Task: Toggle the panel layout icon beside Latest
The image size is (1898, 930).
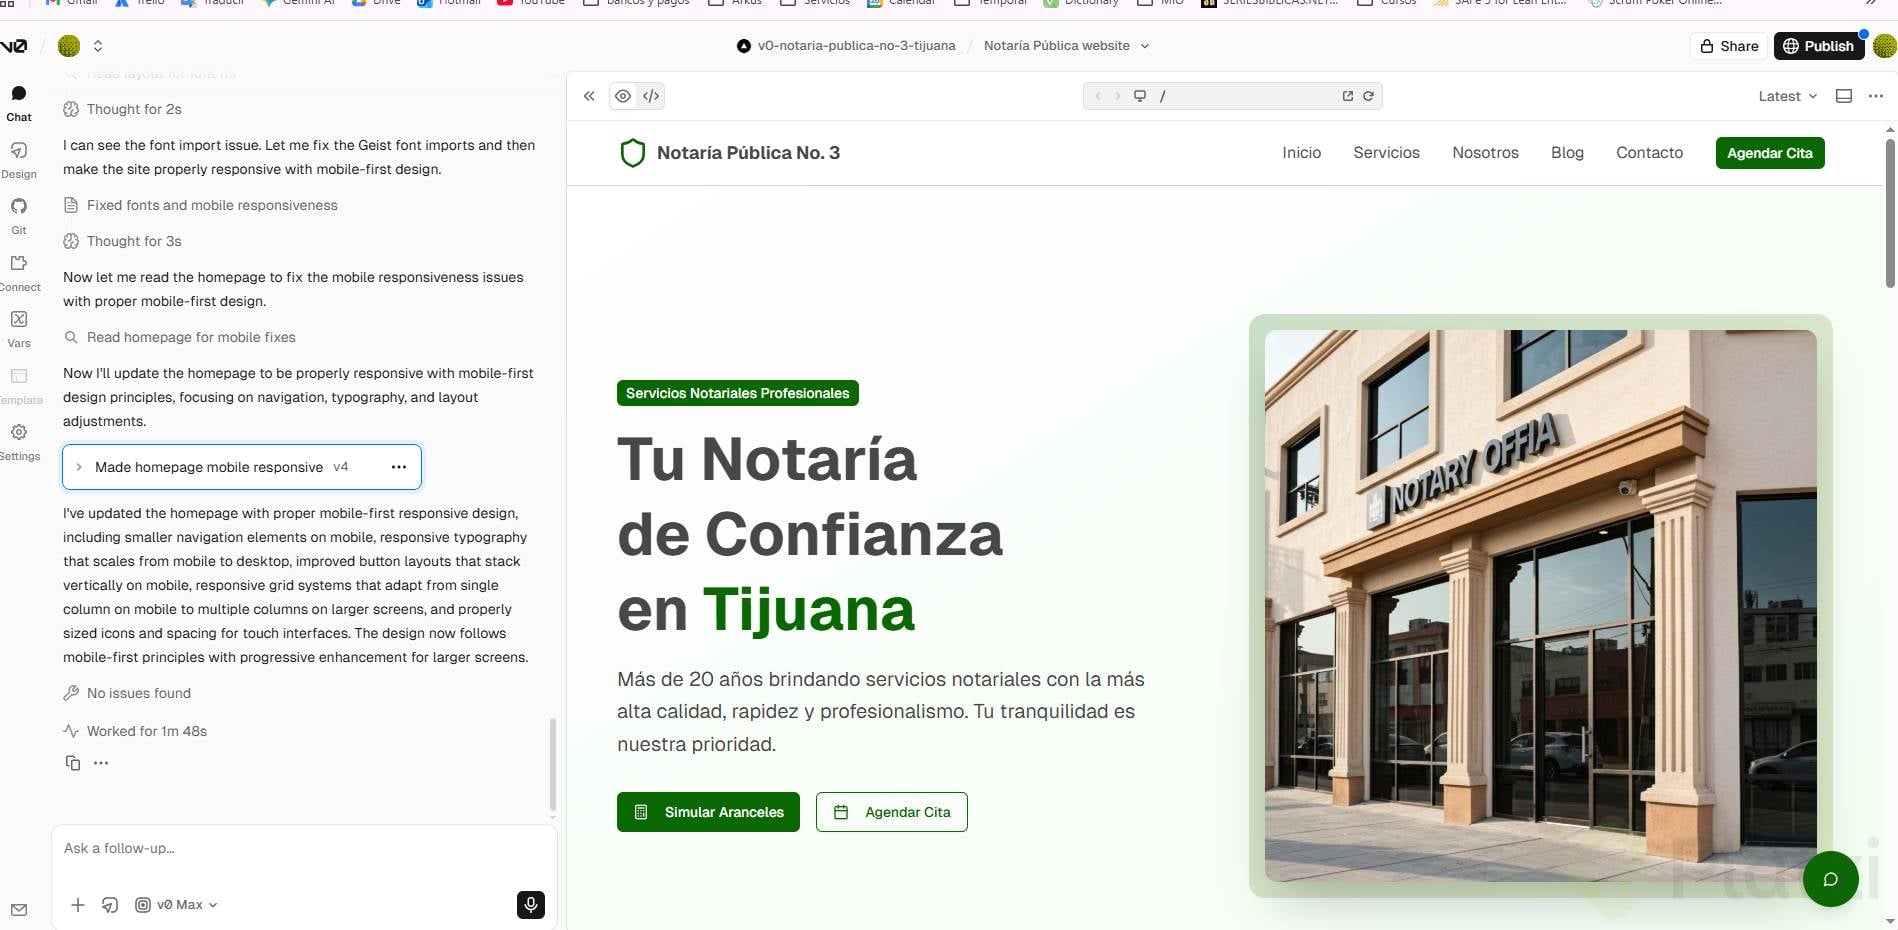Action: click(x=1844, y=96)
